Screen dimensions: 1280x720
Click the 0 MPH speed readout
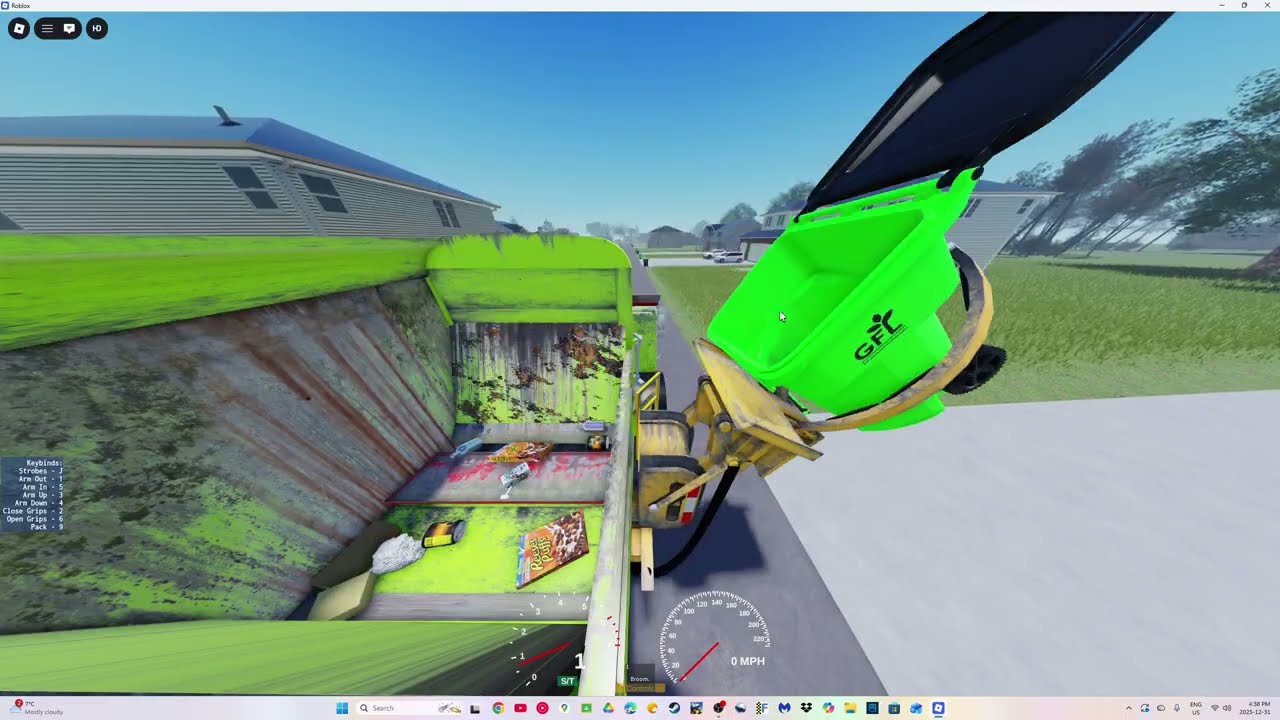(747, 661)
